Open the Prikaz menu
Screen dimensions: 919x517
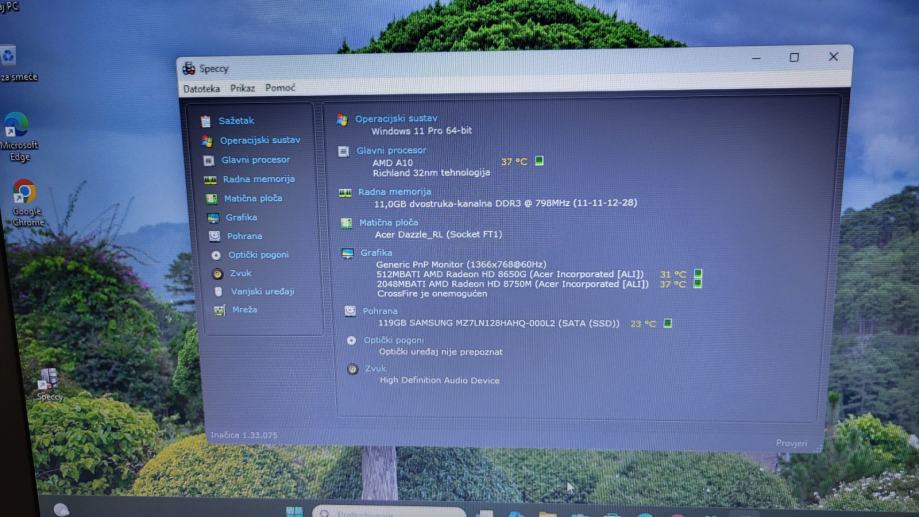[x=242, y=88]
